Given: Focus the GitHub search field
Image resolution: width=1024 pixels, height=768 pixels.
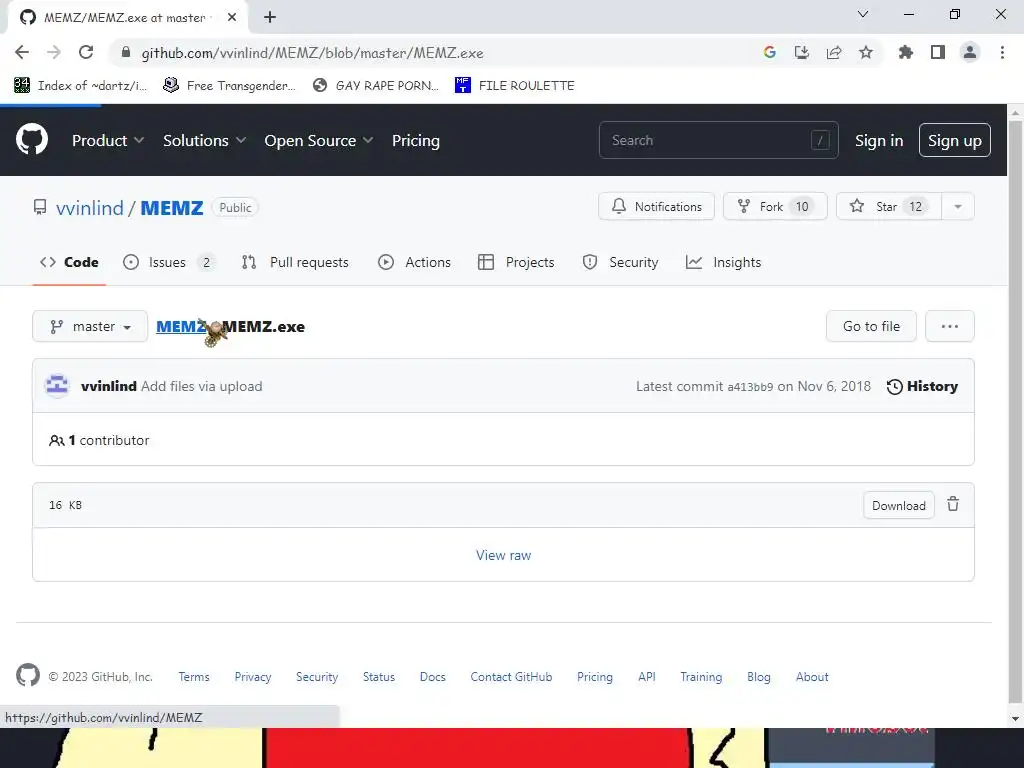Looking at the screenshot, I should click(718, 140).
